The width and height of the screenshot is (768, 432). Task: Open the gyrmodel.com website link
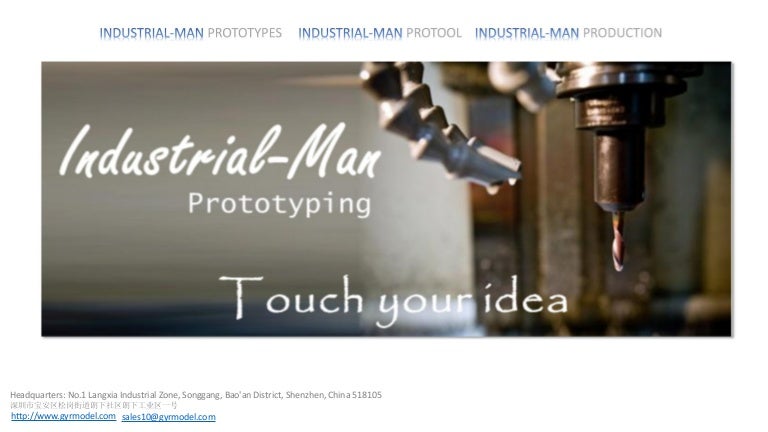coord(63,416)
